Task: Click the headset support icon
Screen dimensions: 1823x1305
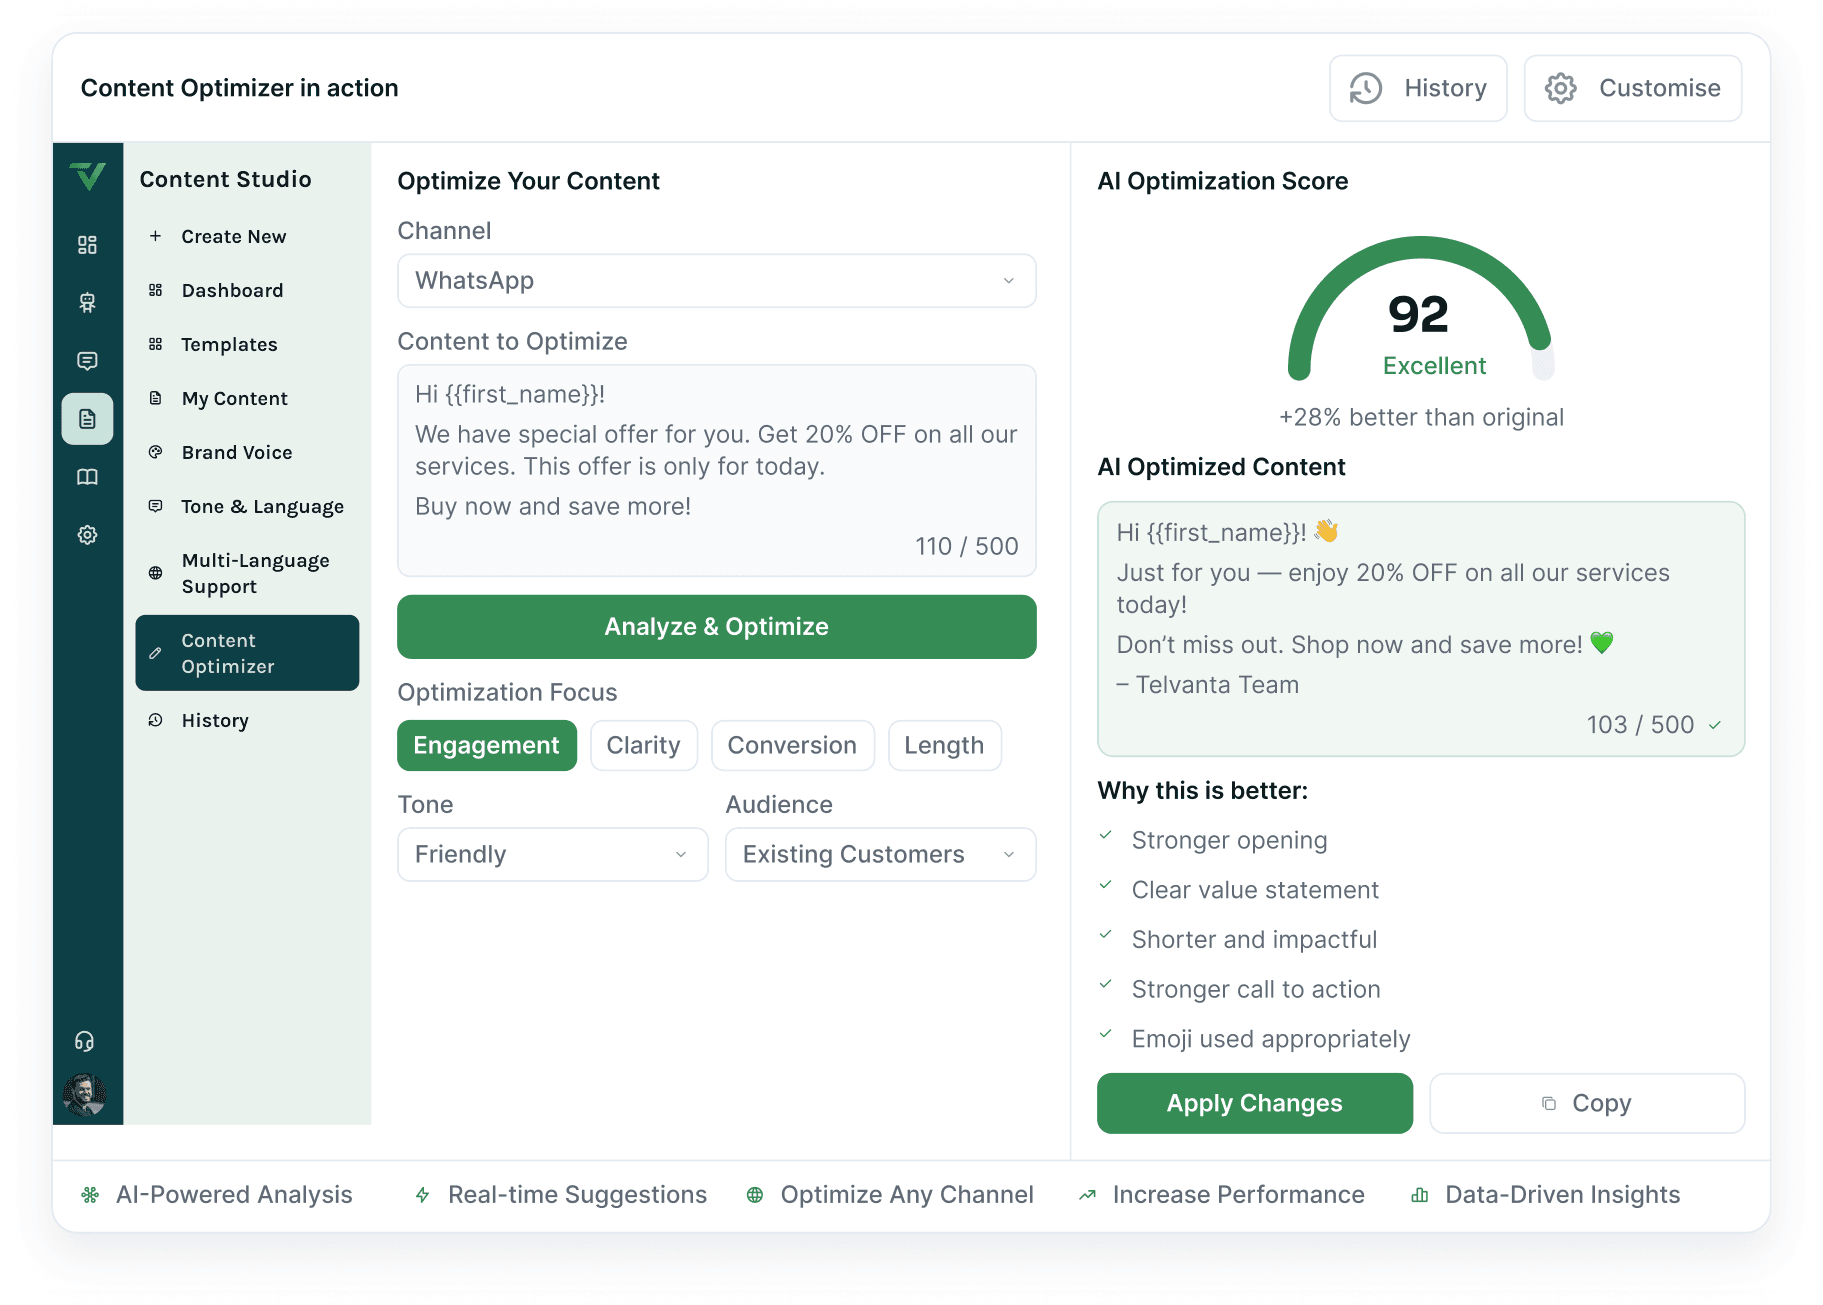Action: tap(85, 1041)
